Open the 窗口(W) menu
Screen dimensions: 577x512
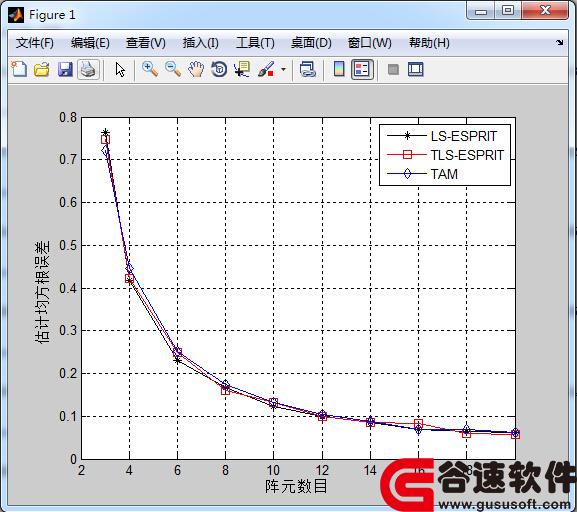(x=370, y=43)
